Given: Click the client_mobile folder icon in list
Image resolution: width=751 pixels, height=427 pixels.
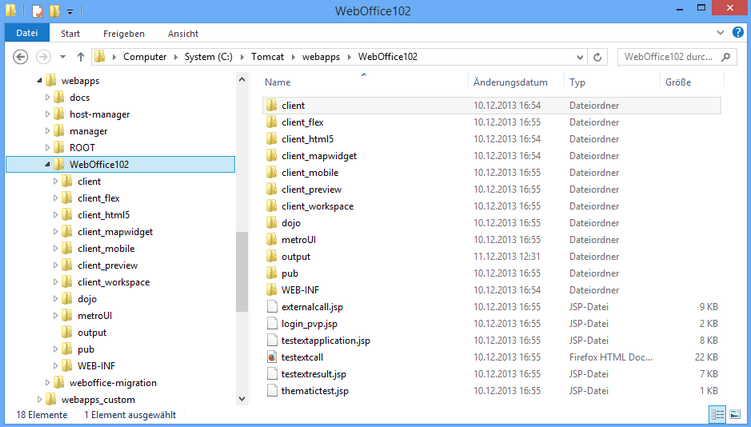Looking at the screenshot, I should [272, 173].
